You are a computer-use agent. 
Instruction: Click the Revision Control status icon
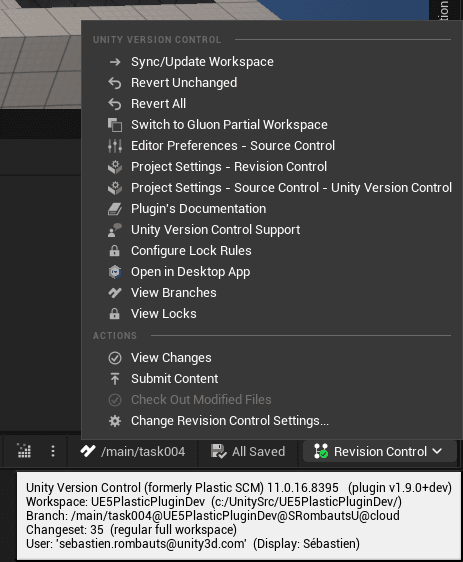(321, 451)
